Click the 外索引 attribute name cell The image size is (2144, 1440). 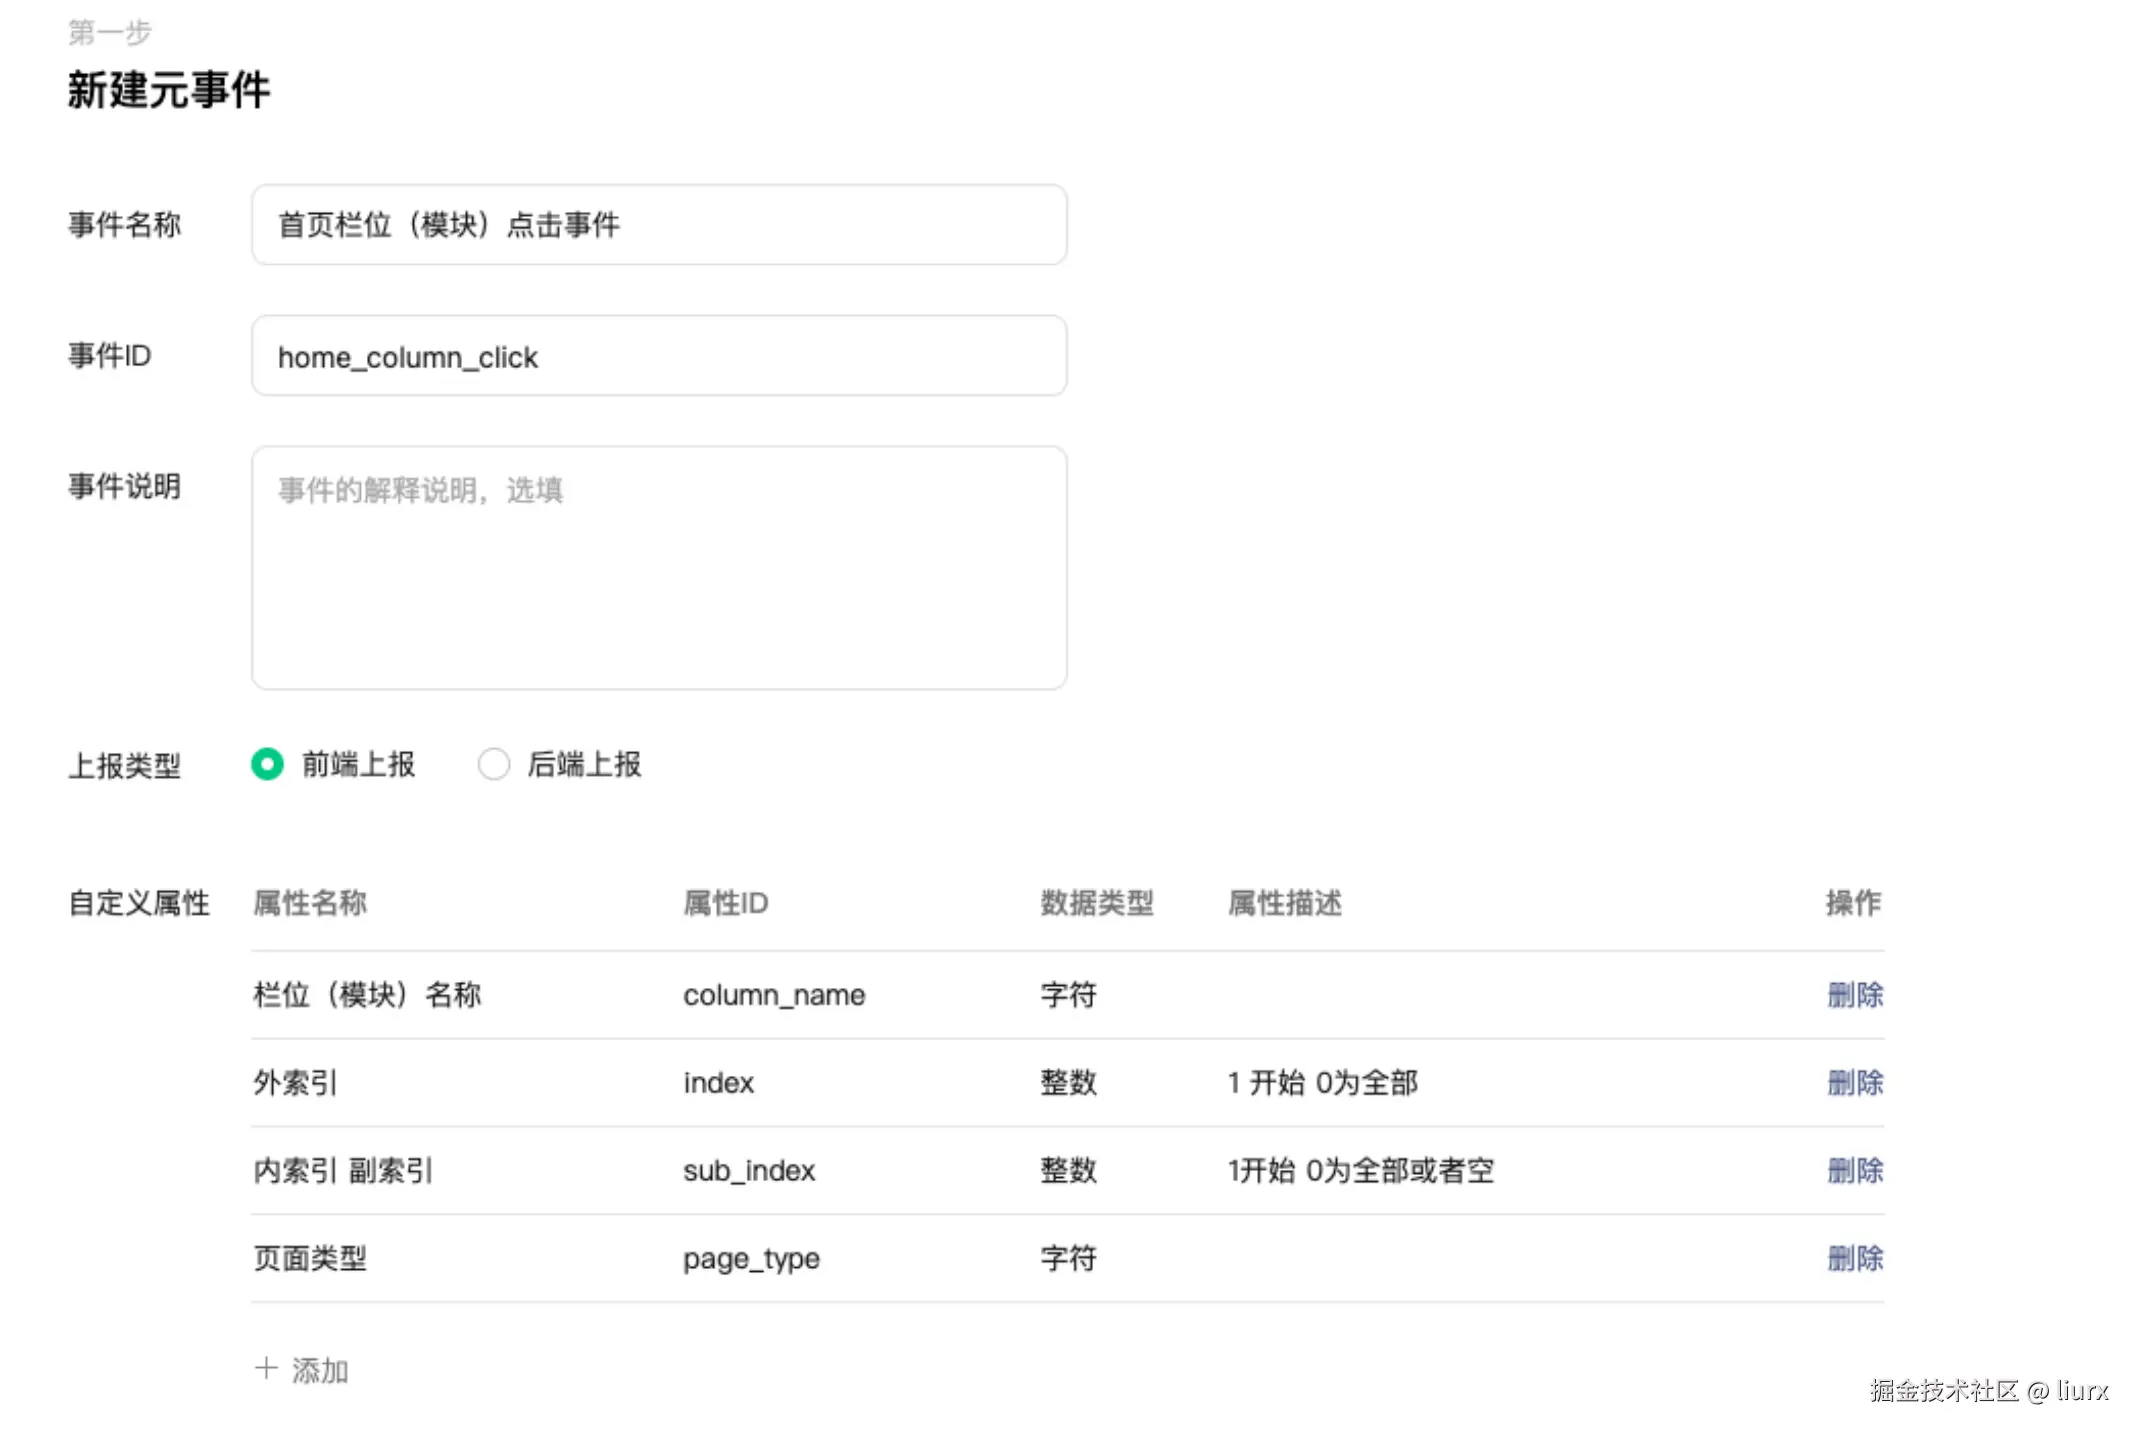coord(296,1083)
